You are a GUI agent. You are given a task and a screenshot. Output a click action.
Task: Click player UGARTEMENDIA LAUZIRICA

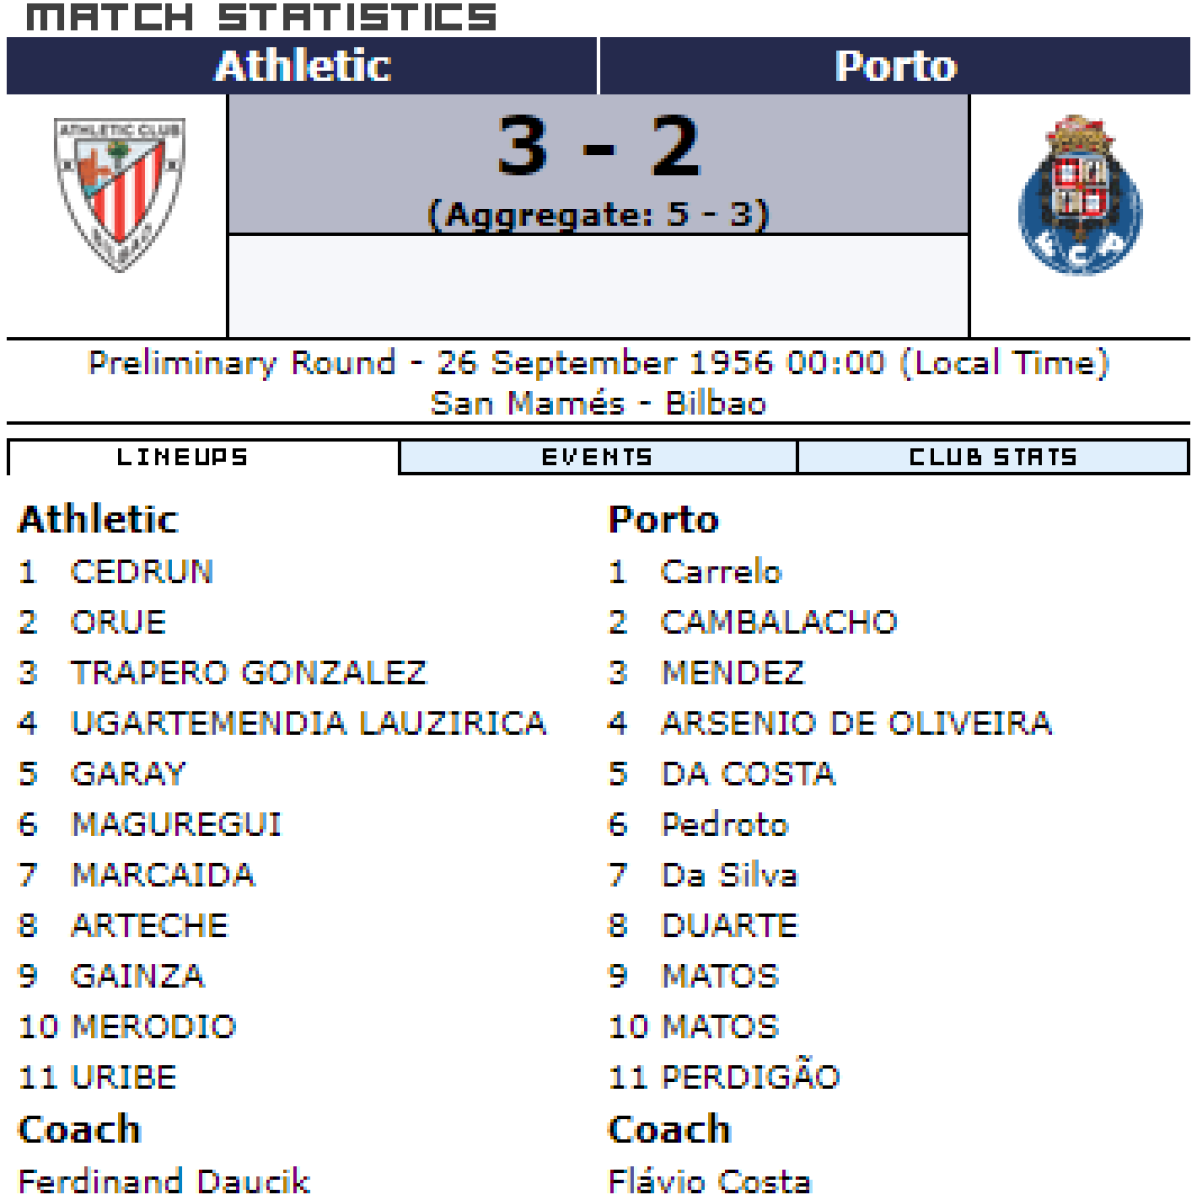click(x=309, y=723)
